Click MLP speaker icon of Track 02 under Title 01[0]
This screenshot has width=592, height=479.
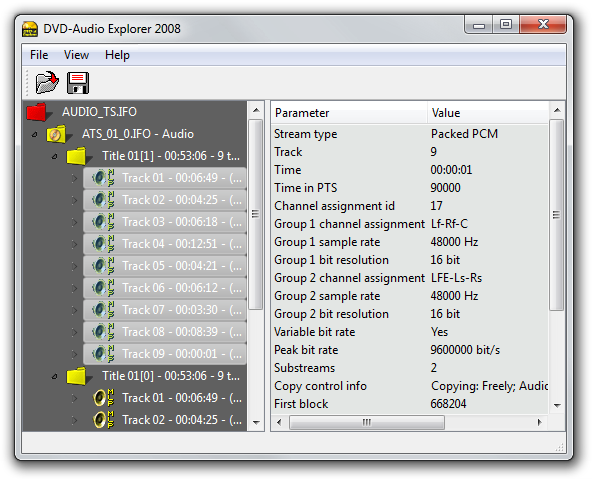click(x=103, y=420)
